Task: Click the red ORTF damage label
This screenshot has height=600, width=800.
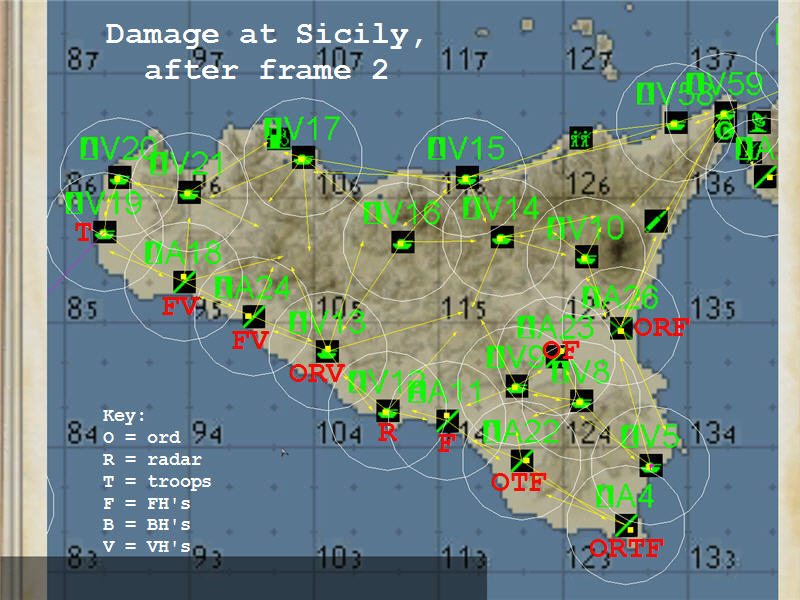Action: pyautogui.click(x=626, y=548)
